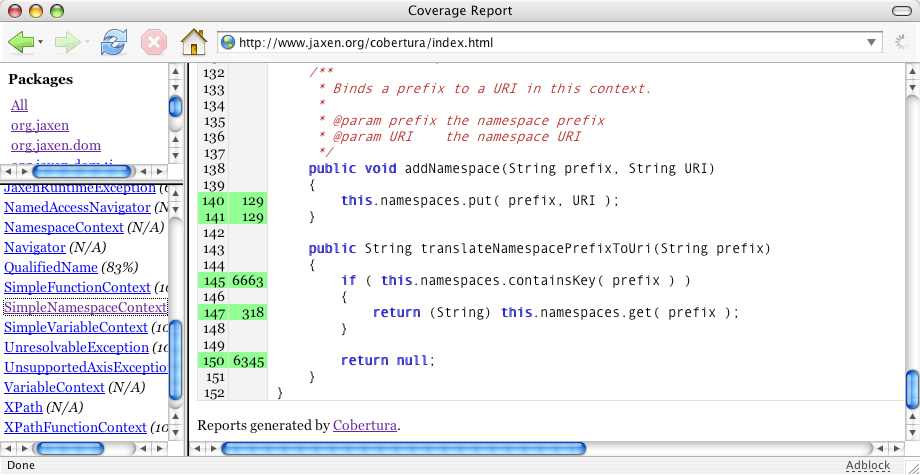The height and width of the screenshot is (475, 920).
Task: Open the XPathFunctionContext class link
Action: 75,427
